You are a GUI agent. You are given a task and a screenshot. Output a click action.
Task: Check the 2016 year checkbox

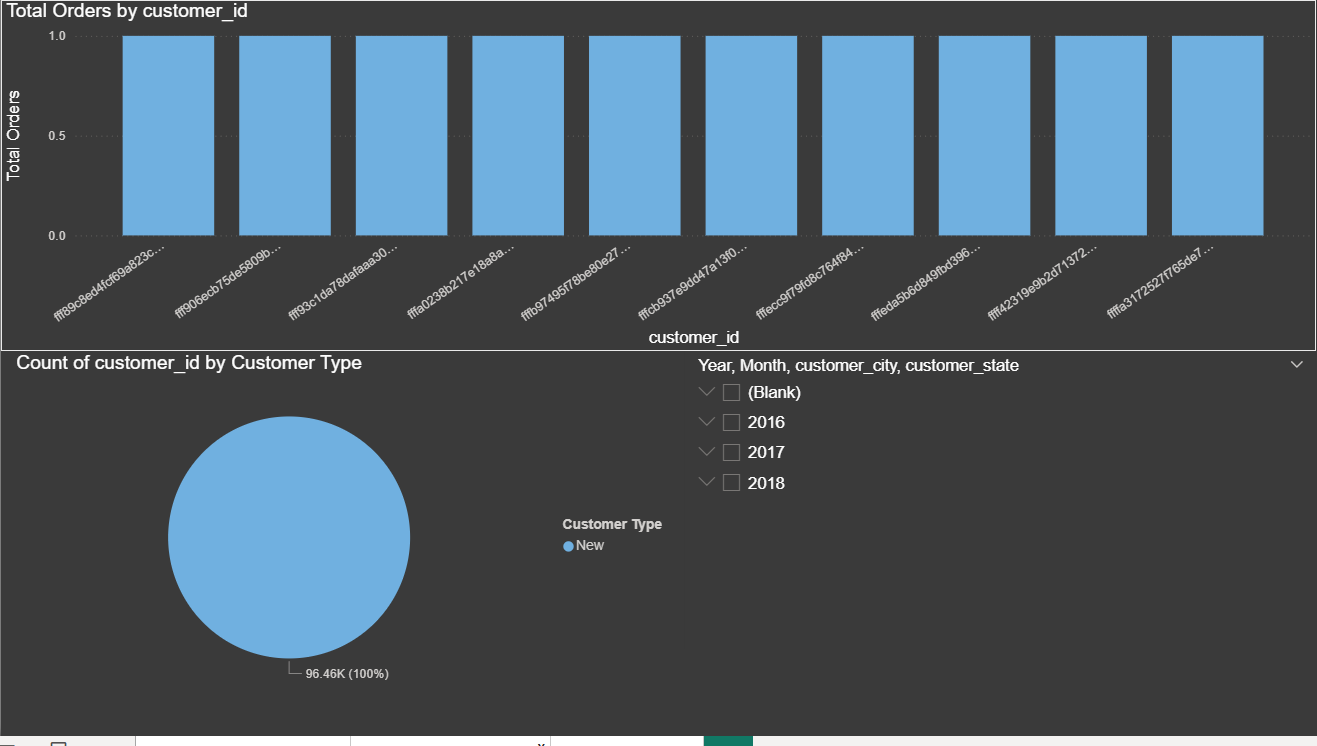[731, 422]
